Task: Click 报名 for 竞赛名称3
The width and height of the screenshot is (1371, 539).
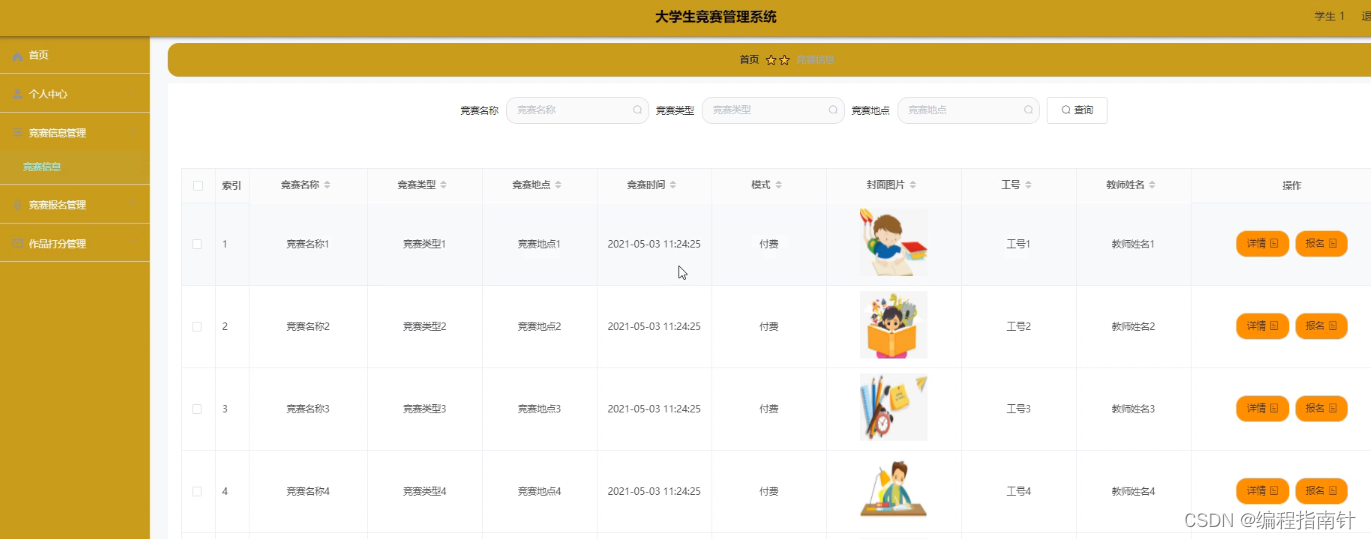Action: [x=1321, y=408]
